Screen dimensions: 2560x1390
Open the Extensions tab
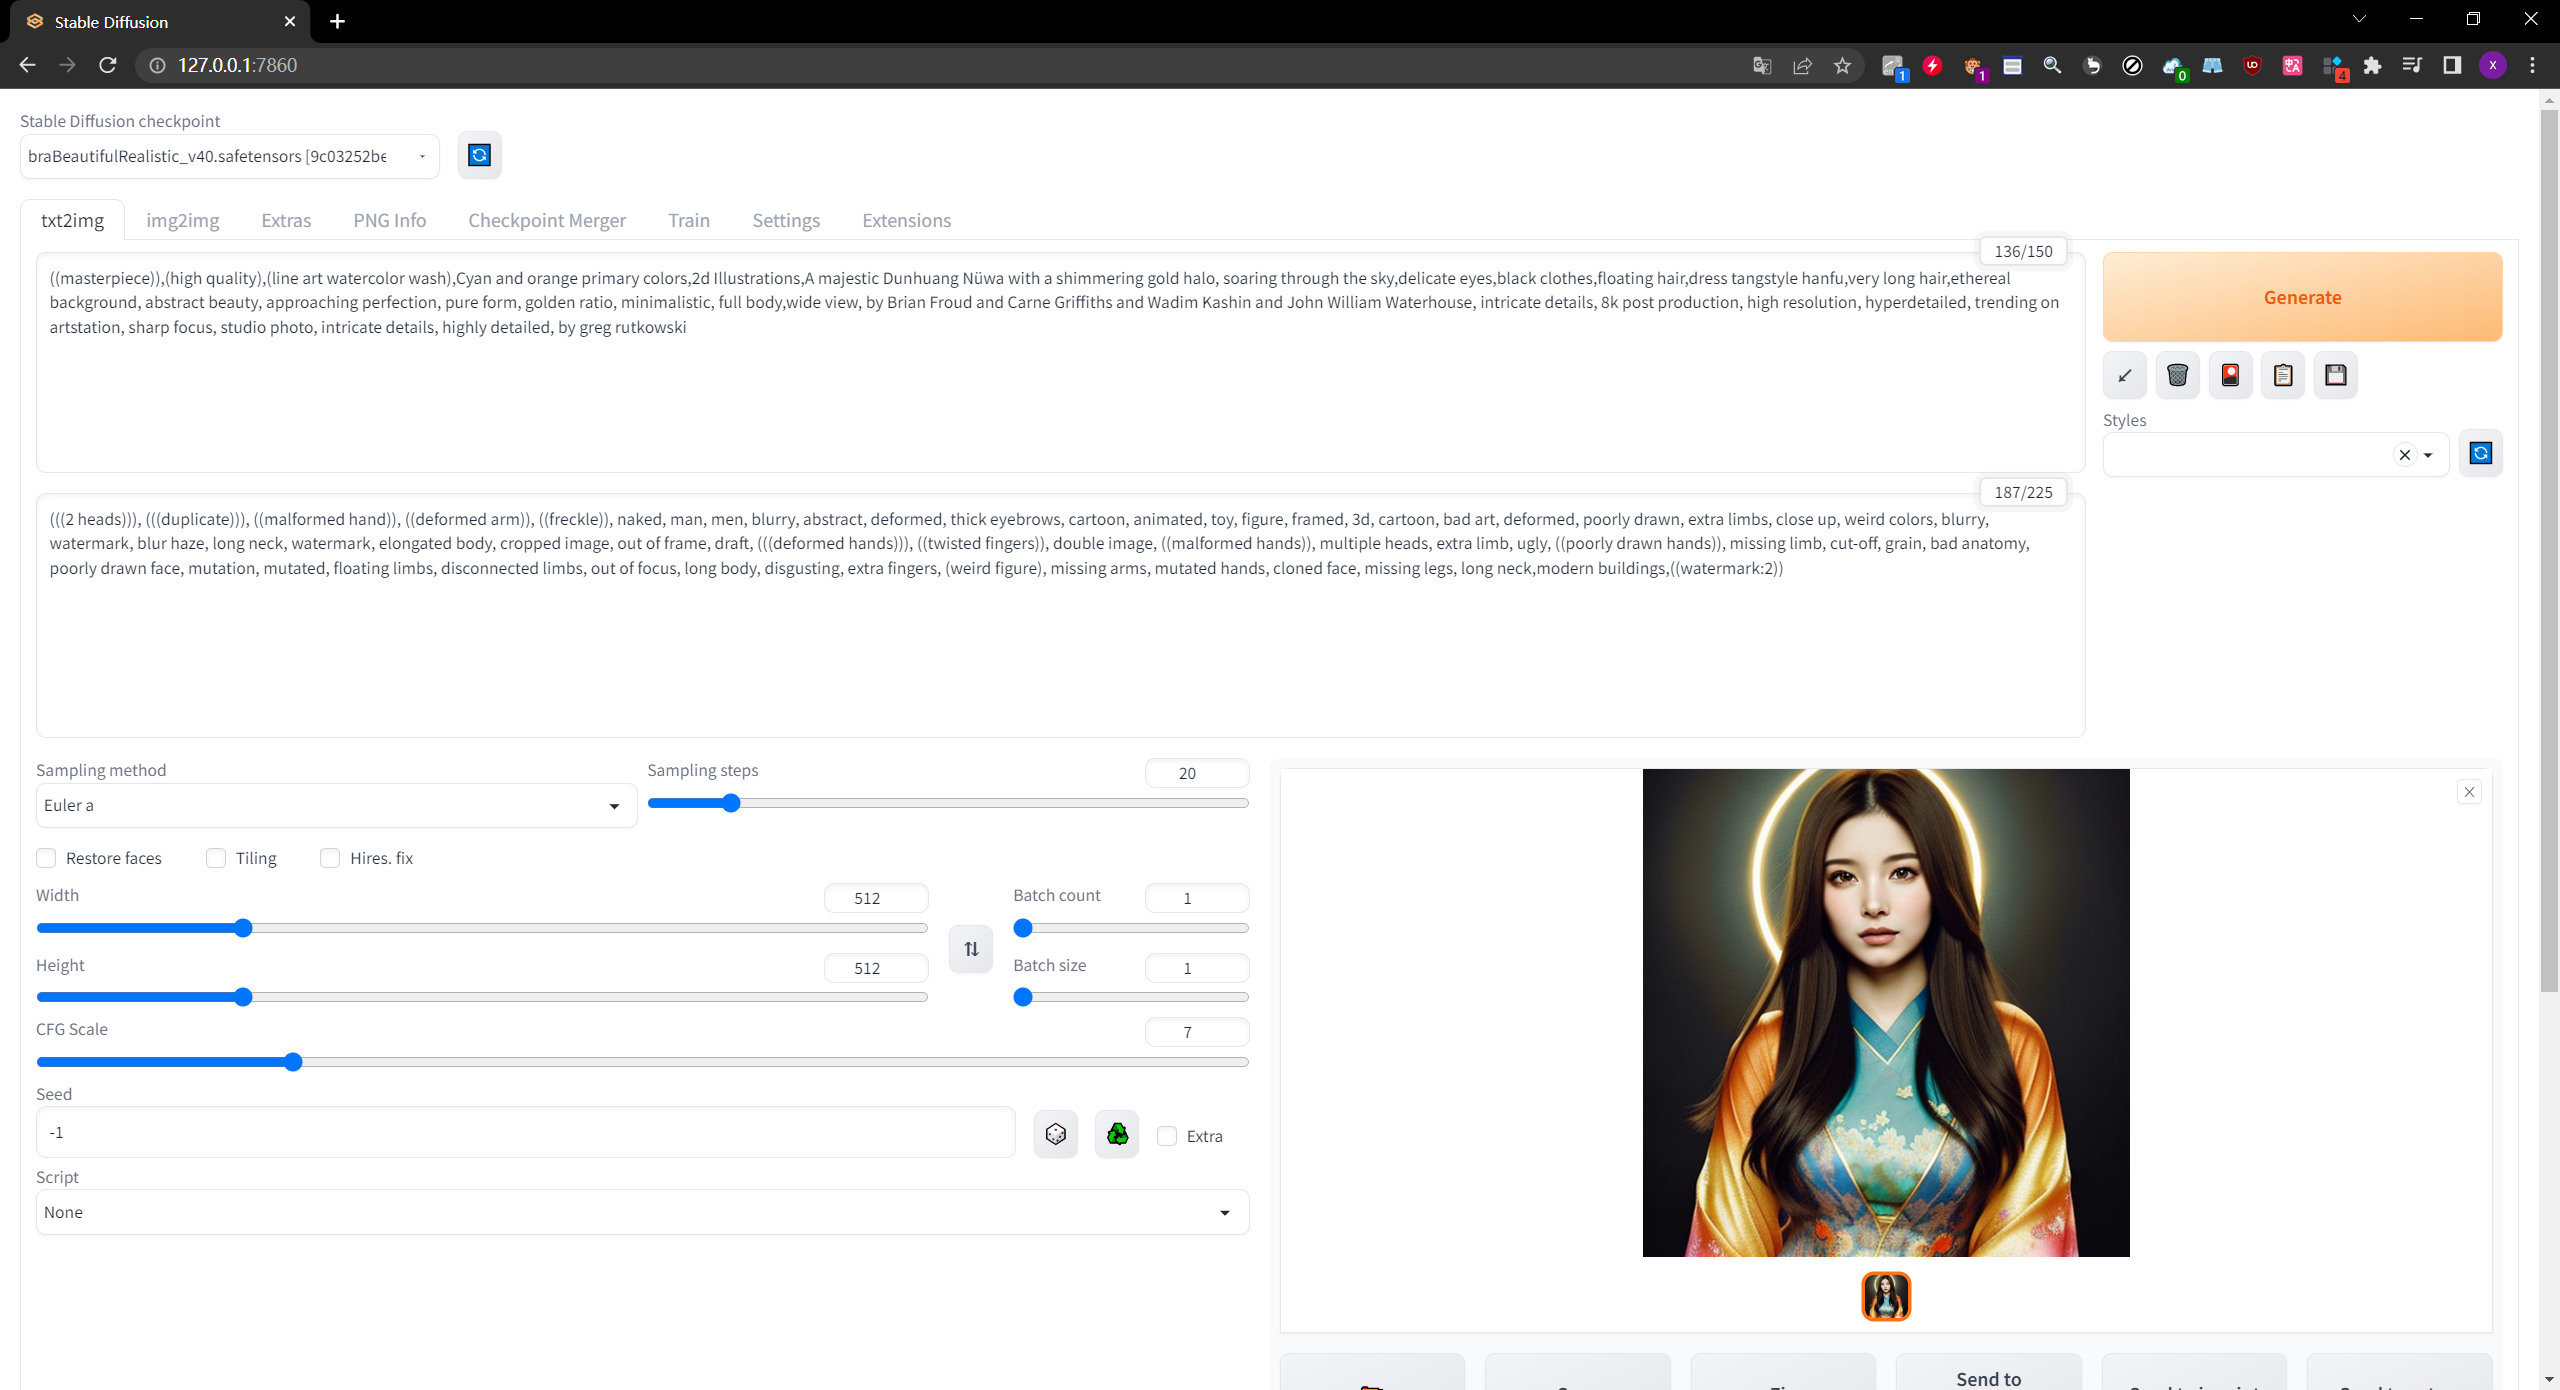(x=906, y=220)
